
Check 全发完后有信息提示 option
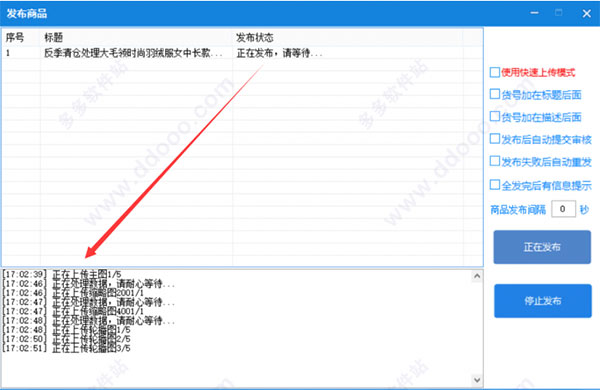pyautogui.click(x=495, y=185)
